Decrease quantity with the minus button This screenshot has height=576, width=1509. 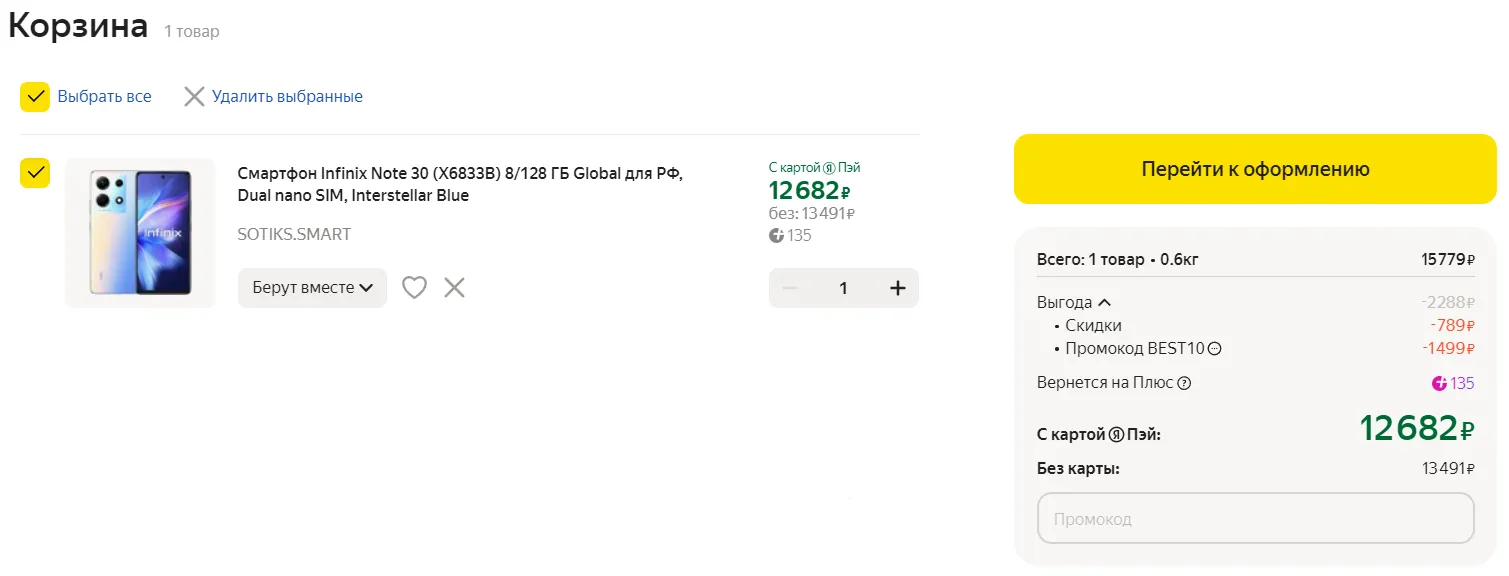(790, 288)
